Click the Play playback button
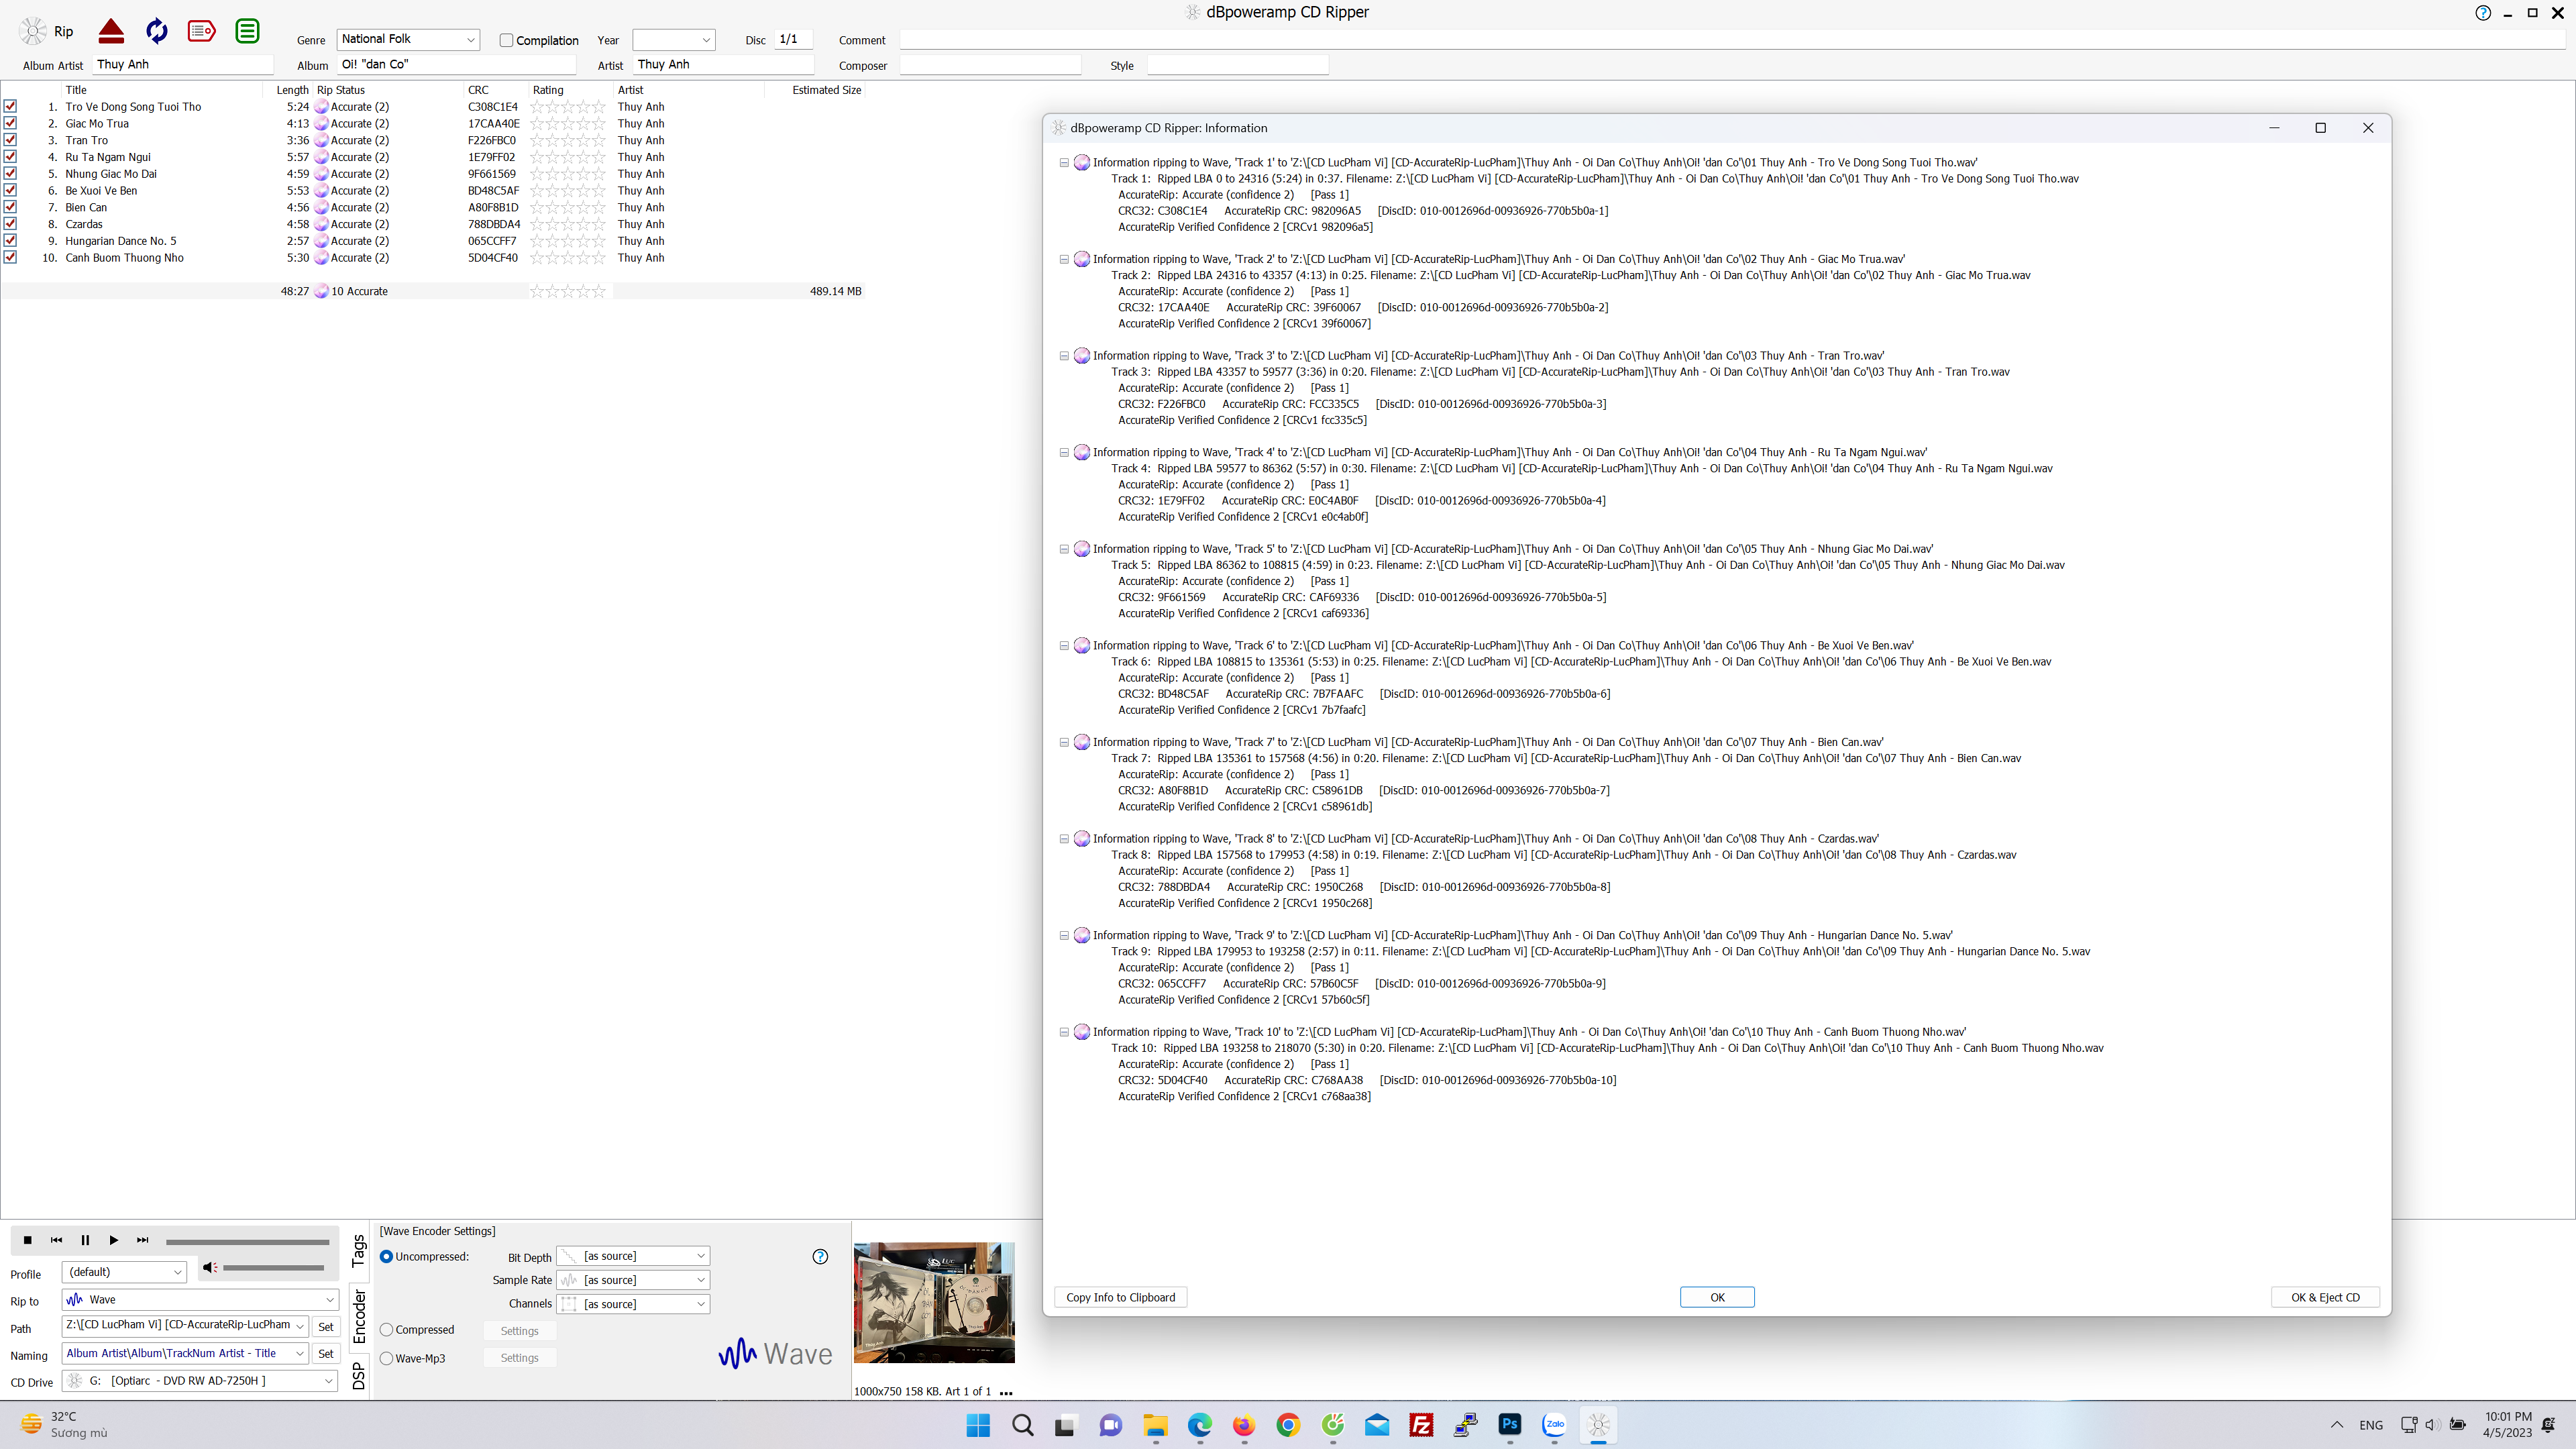Image resolution: width=2576 pixels, height=1449 pixels. [x=114, y=1240]
